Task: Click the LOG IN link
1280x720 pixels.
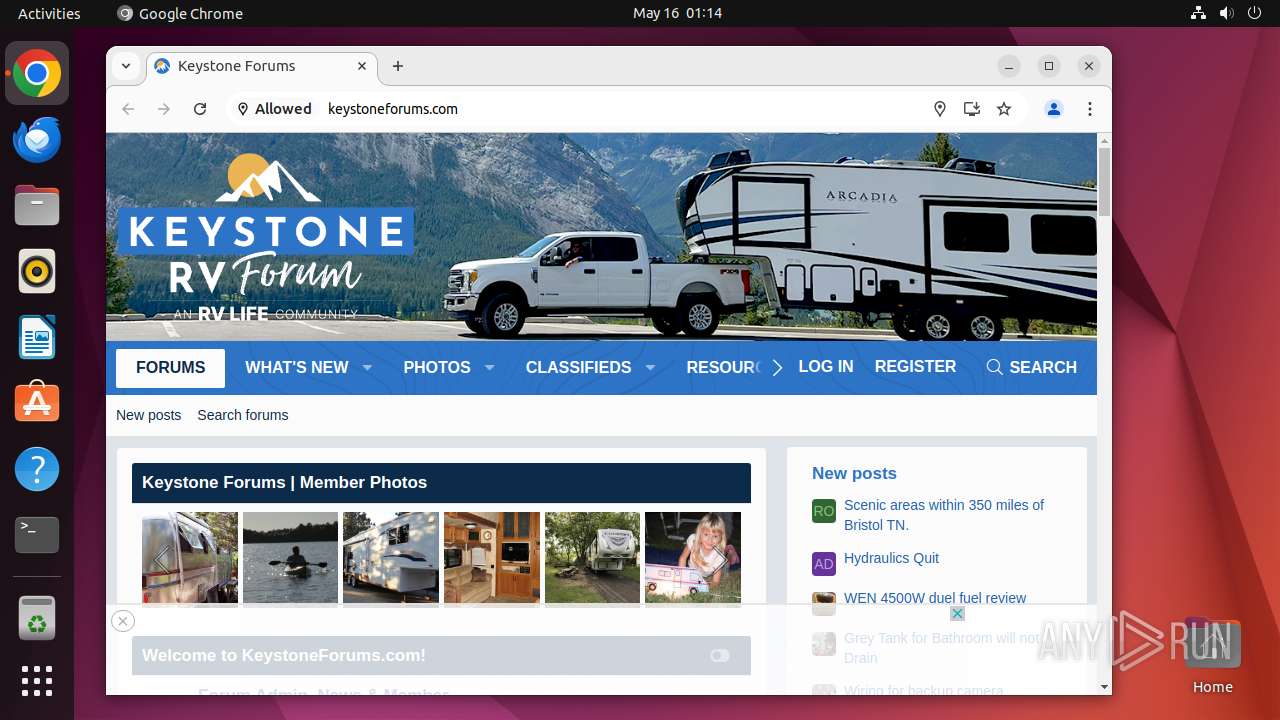Action: coord(826,367)
